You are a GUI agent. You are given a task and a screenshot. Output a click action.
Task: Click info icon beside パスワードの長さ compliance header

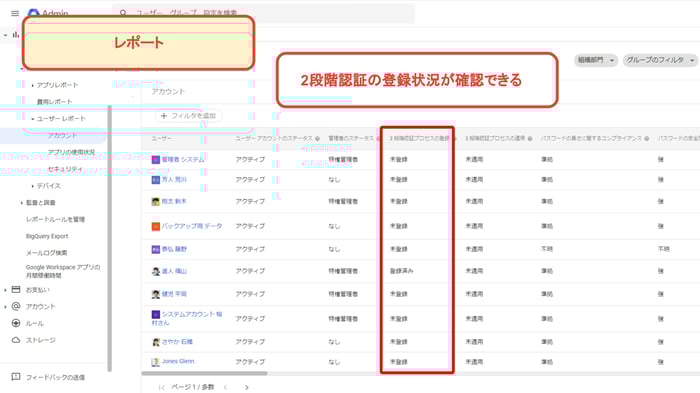pyautogui.click(x=646, y=138)
